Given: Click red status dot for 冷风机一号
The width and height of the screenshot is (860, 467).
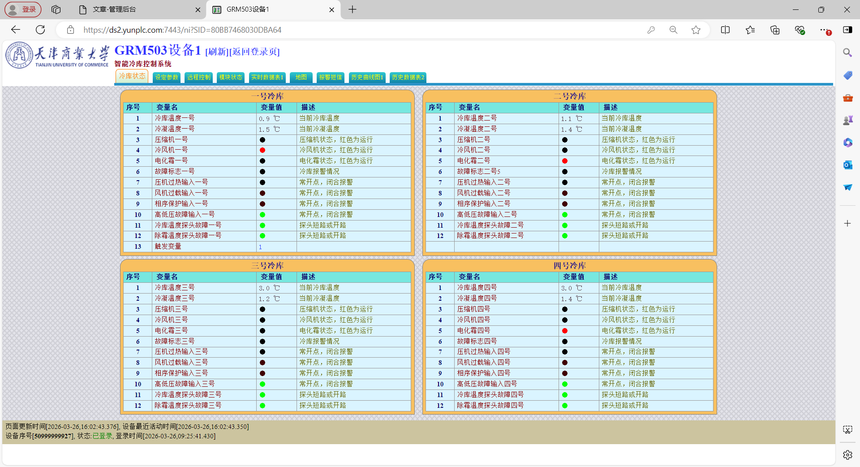Looking at the screenshot, I should [x=262, y=150].
